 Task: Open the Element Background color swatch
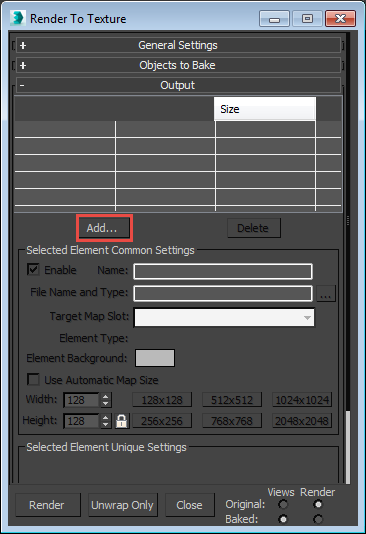point(155,358)
